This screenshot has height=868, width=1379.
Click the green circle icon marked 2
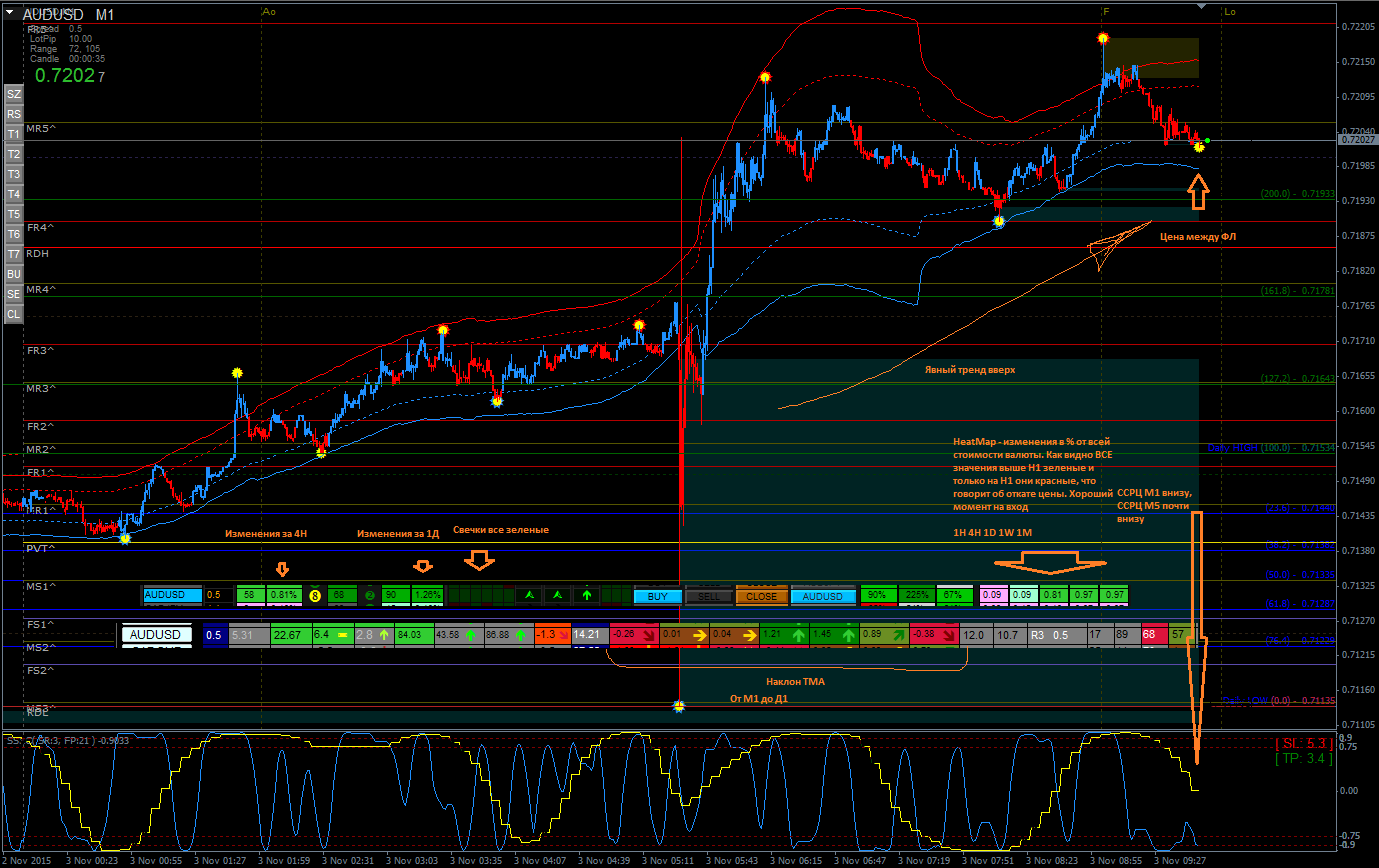(370, 596)
